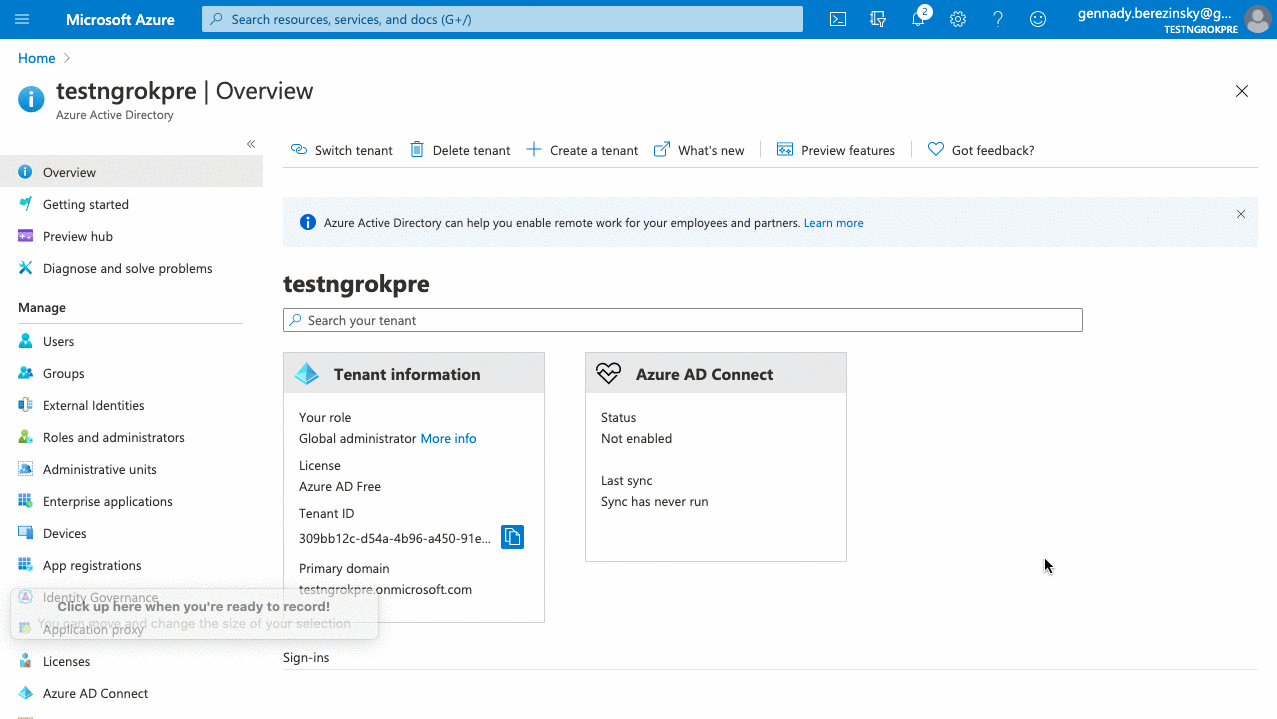1277x719 pixels.
Task: Open the portal hamburger menu
Action: 22,19
